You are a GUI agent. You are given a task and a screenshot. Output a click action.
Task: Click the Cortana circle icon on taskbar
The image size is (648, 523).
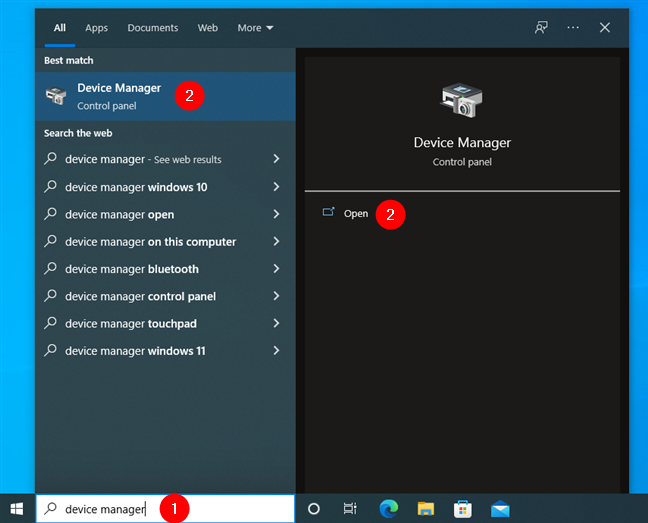point(314,509)
